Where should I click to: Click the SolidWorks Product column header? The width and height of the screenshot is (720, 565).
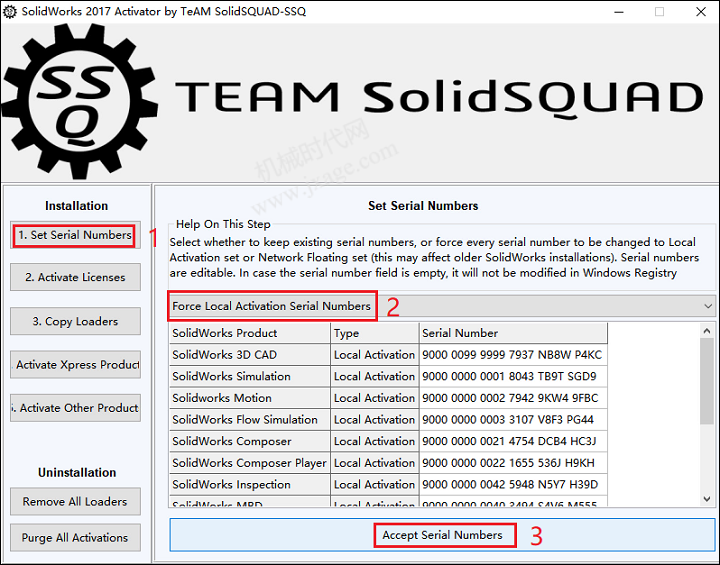pos(250,333)
